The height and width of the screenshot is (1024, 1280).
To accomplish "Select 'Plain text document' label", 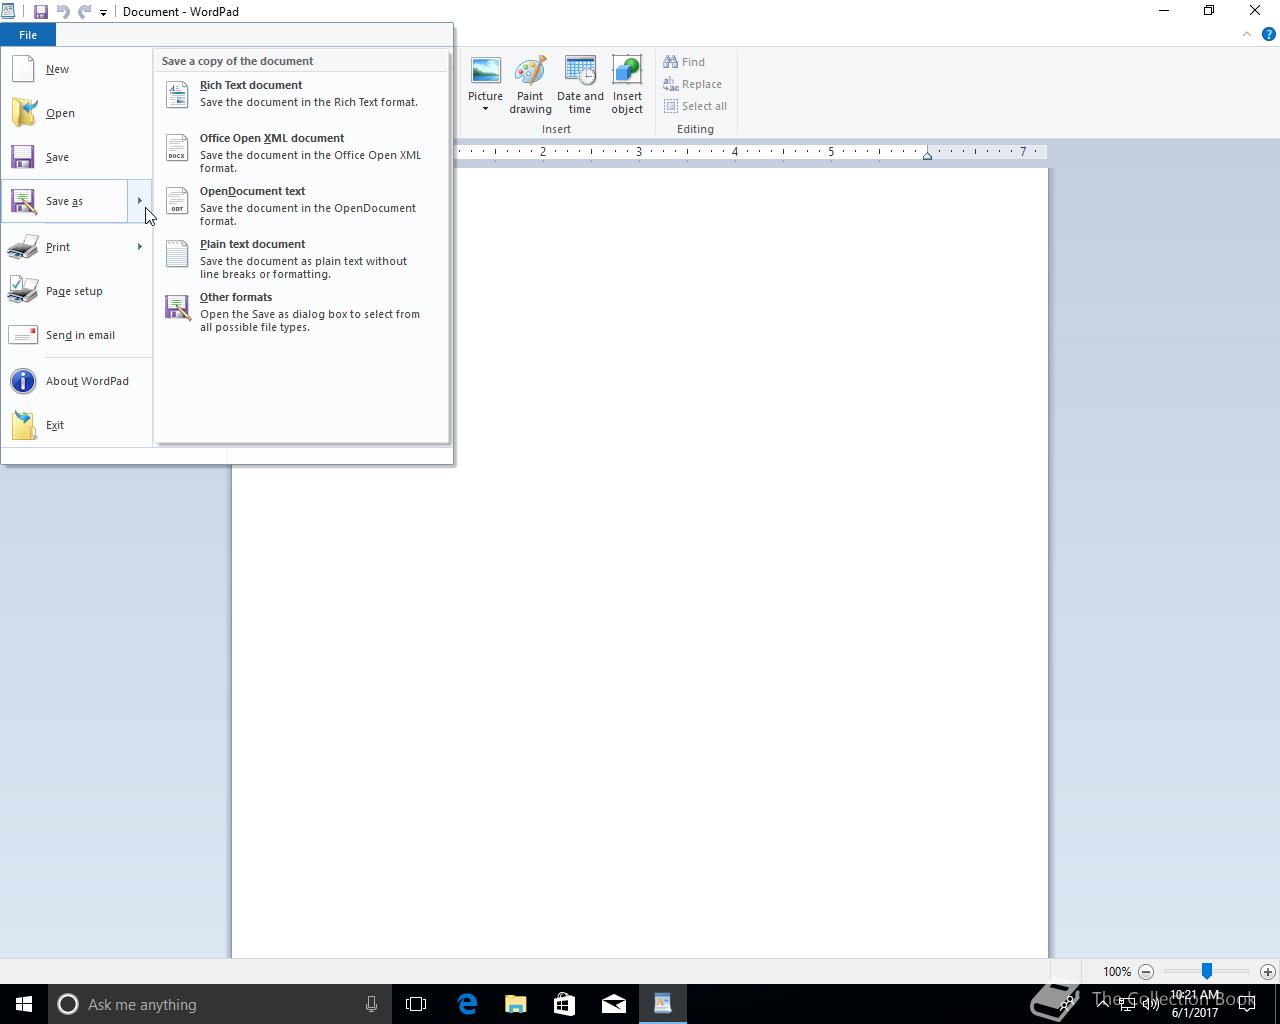I will click(x=253, y=244).
